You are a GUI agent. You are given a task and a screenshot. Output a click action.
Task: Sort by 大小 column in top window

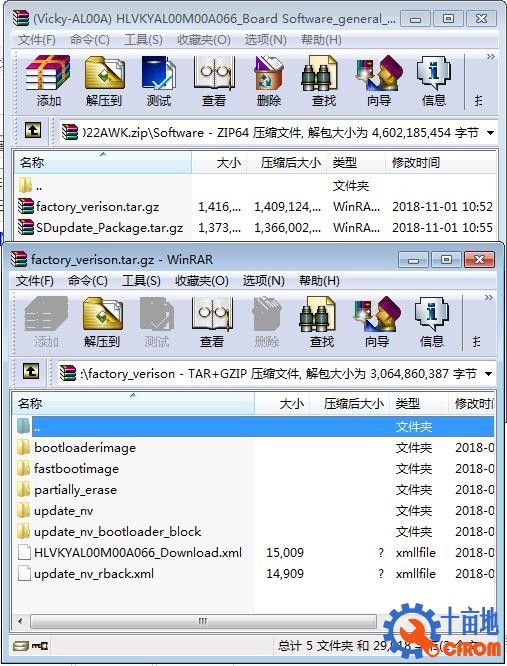[219, 163]
